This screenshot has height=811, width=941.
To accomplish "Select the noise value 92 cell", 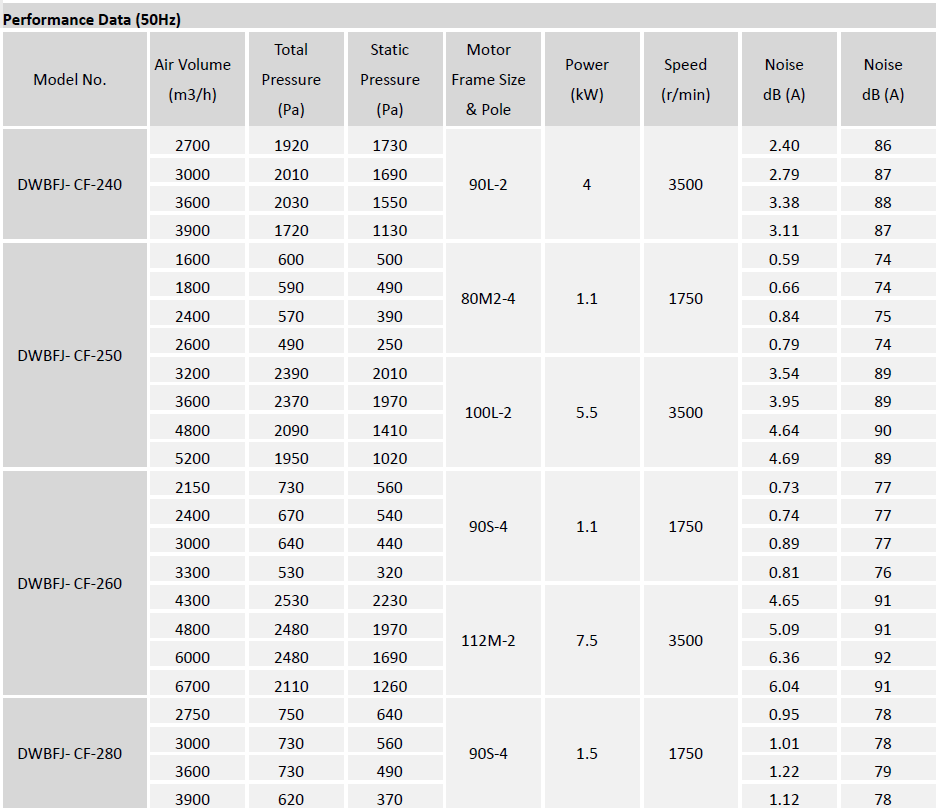I will (x=883, y=658).
